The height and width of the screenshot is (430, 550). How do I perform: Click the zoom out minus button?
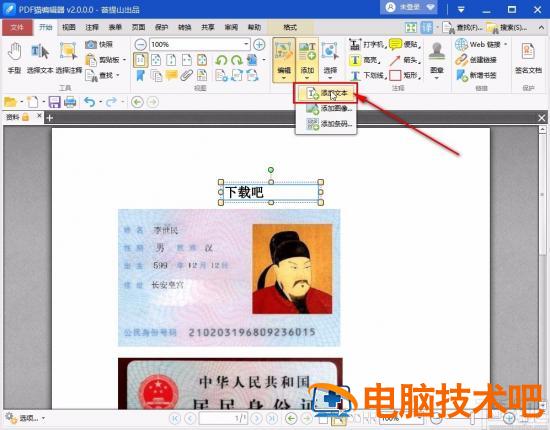tap(140, 45)
